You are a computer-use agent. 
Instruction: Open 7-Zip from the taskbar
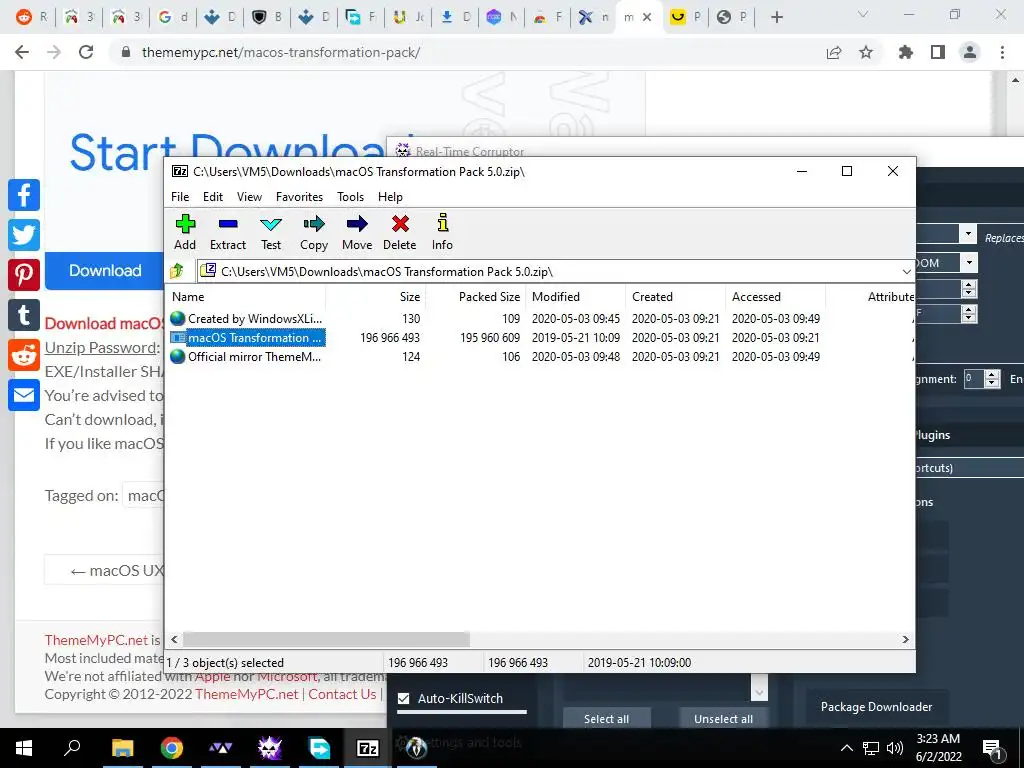(368, 748)
